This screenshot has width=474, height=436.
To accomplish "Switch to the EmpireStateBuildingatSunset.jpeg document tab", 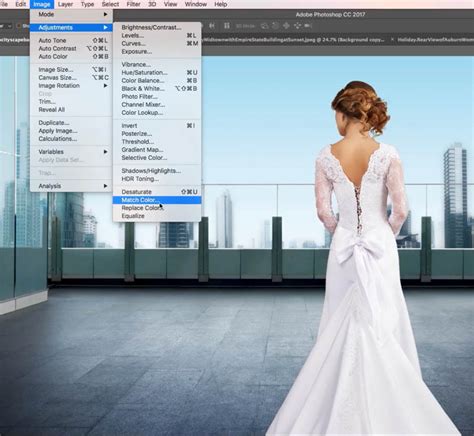I will tap(293, 40).
